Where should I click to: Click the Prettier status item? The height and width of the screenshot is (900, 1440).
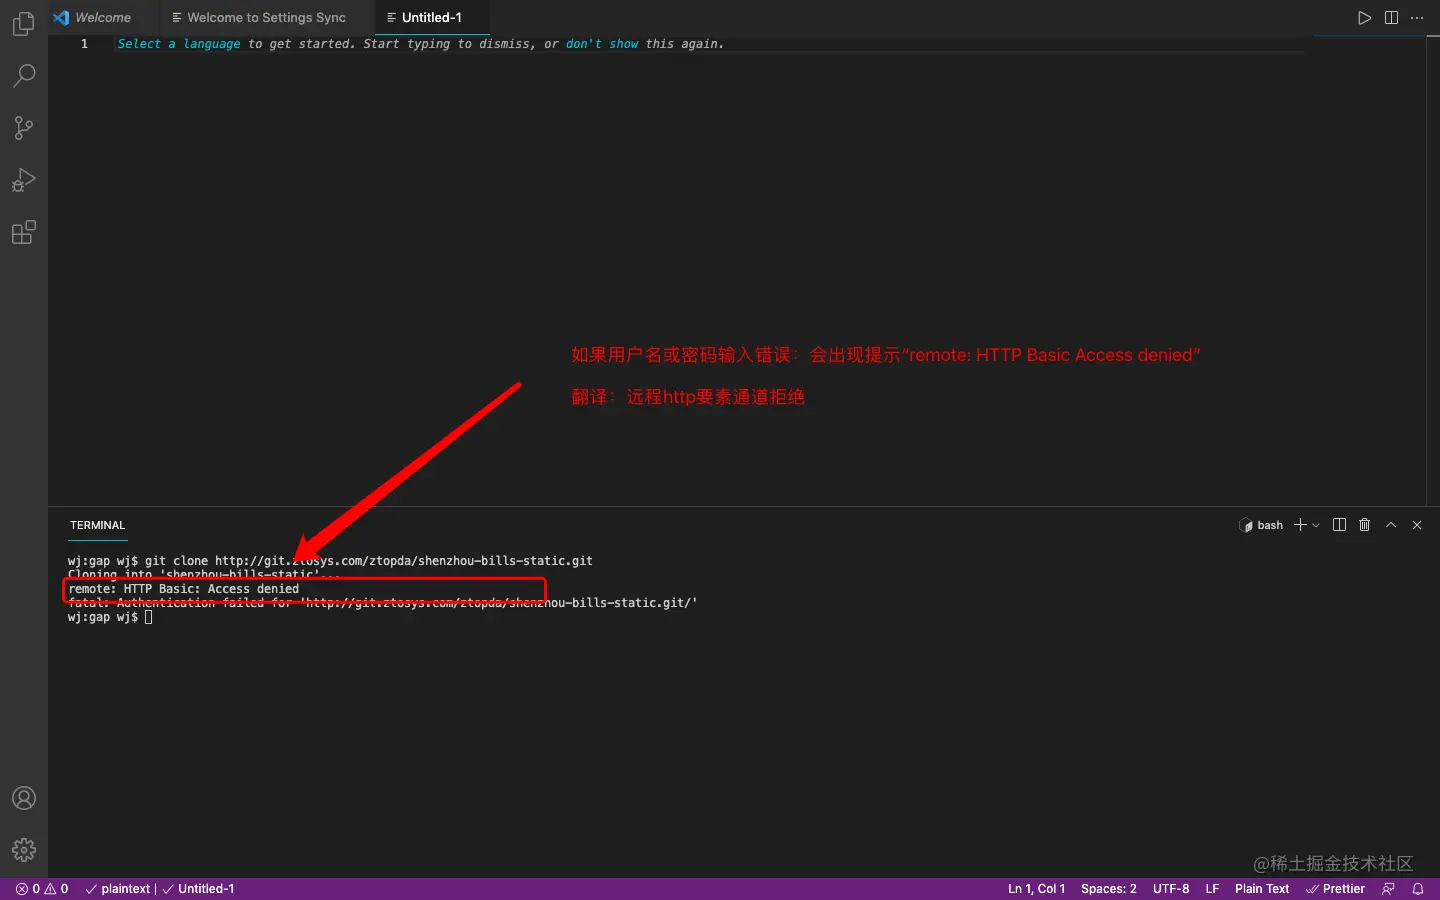pos(1335,889)
